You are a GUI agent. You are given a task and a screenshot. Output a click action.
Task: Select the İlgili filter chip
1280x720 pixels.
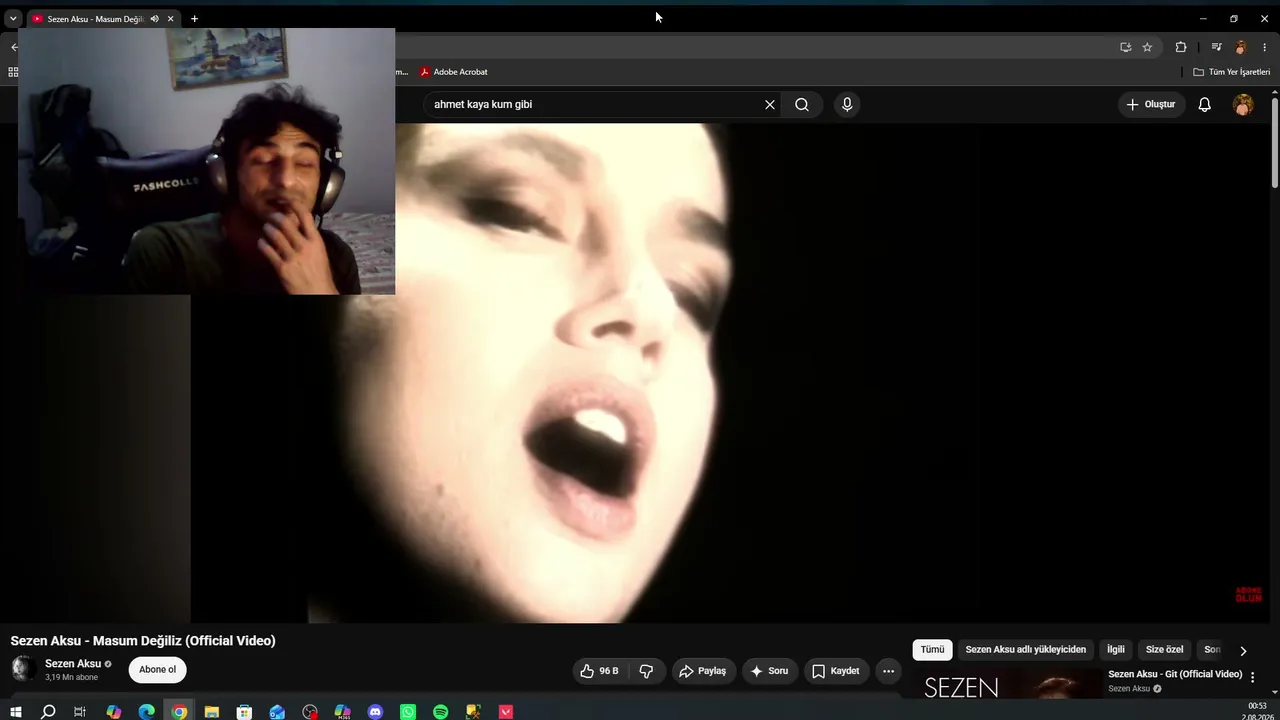(x=1116, y=650)
